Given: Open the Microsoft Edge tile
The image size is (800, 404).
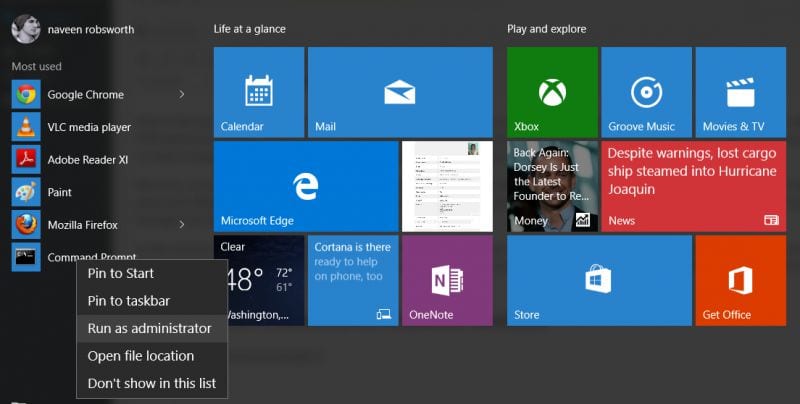Looking at the screenshot, I should tap(305, 185).
